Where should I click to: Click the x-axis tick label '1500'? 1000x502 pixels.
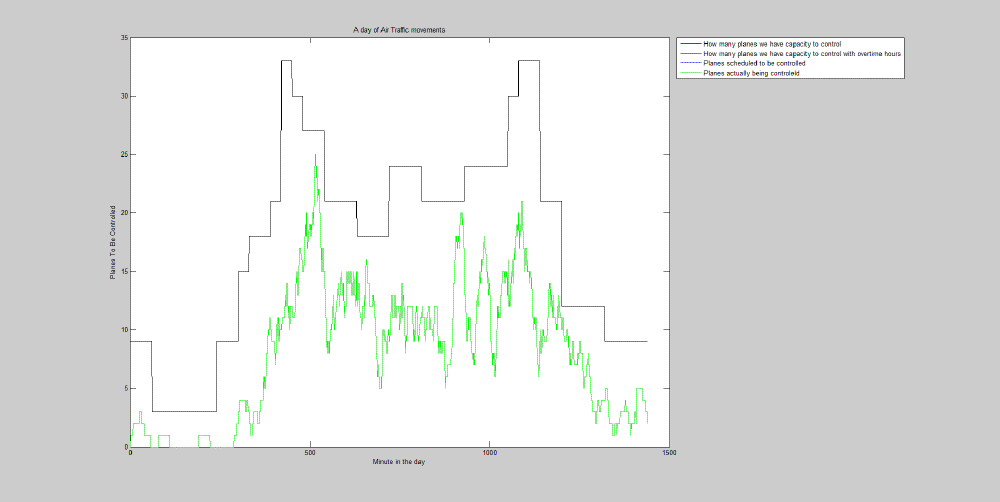669,453
